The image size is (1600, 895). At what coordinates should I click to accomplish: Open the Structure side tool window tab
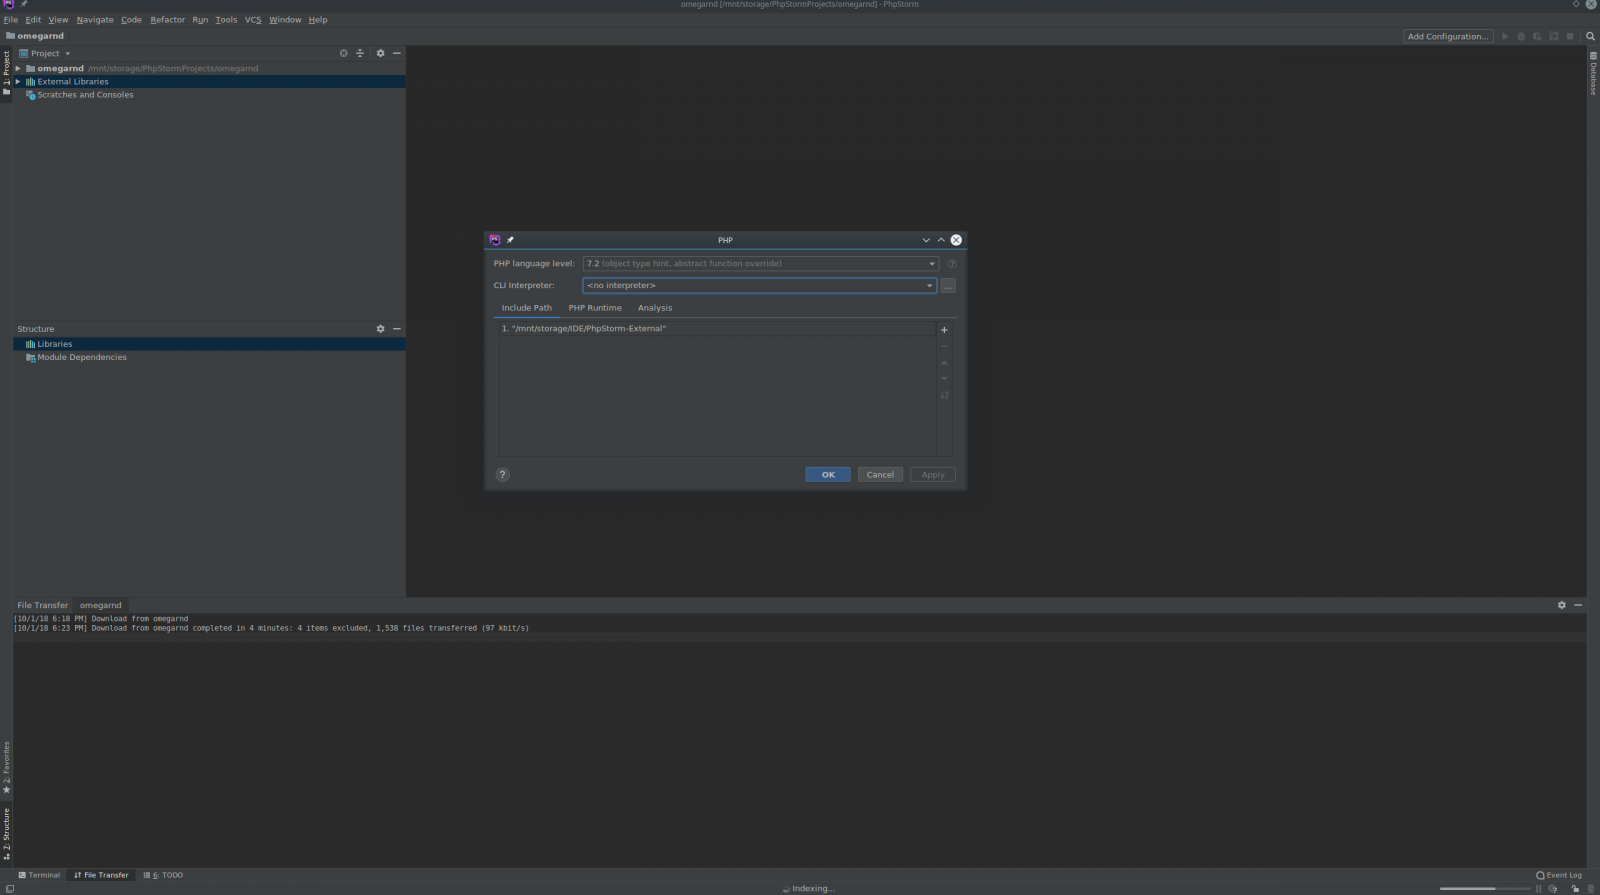tap(6, 834)
